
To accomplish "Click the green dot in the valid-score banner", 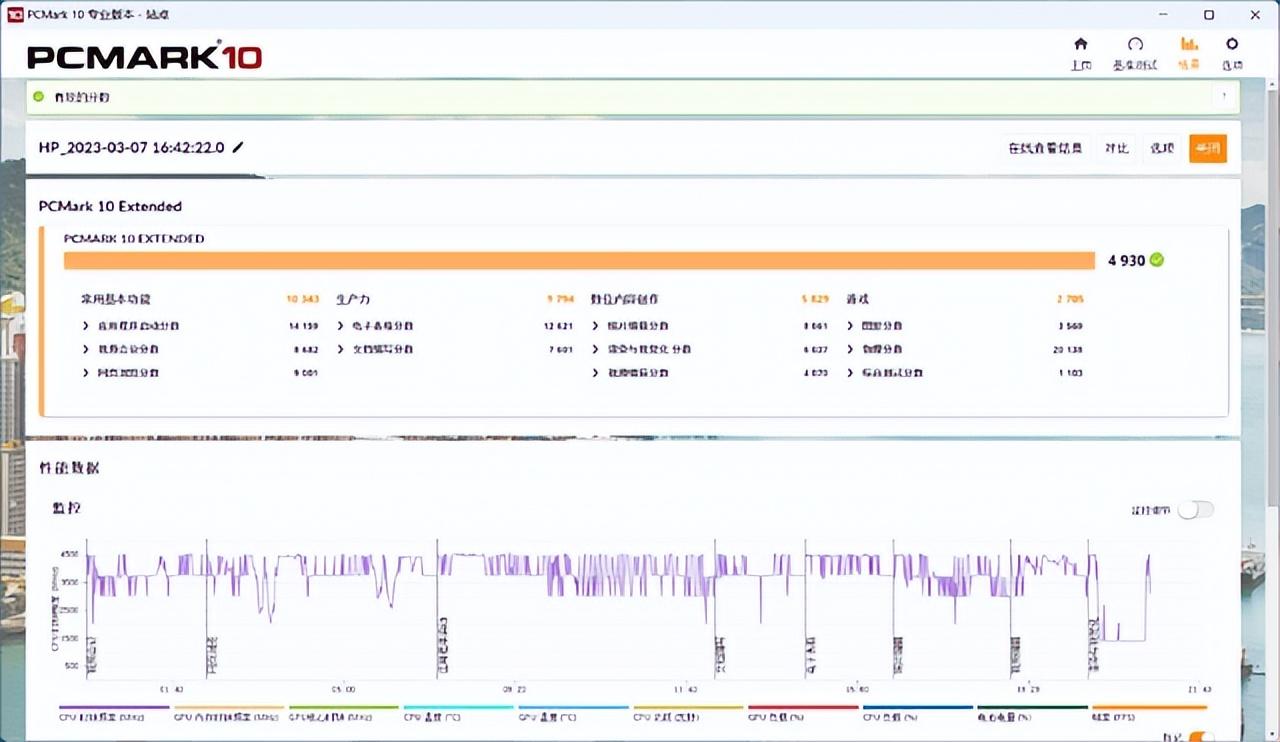I will (39, 97).
